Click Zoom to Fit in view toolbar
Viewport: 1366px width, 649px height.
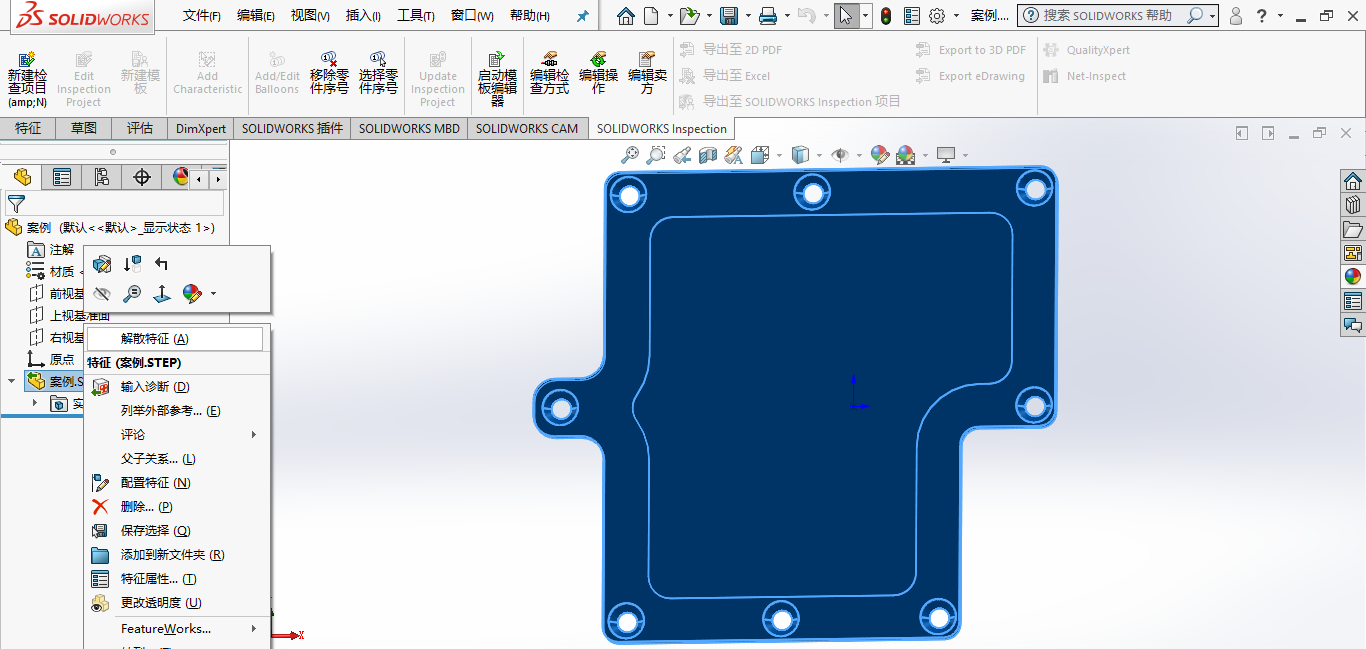click(630, 155)
